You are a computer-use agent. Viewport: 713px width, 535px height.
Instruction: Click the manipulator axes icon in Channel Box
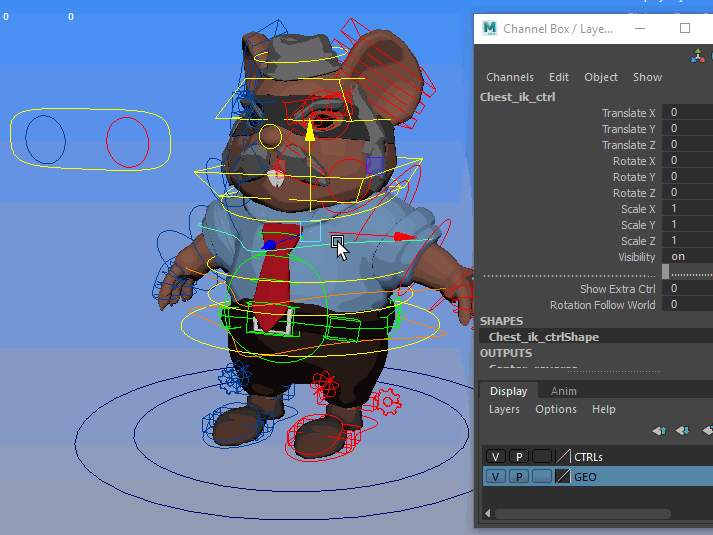coord(698,55)
